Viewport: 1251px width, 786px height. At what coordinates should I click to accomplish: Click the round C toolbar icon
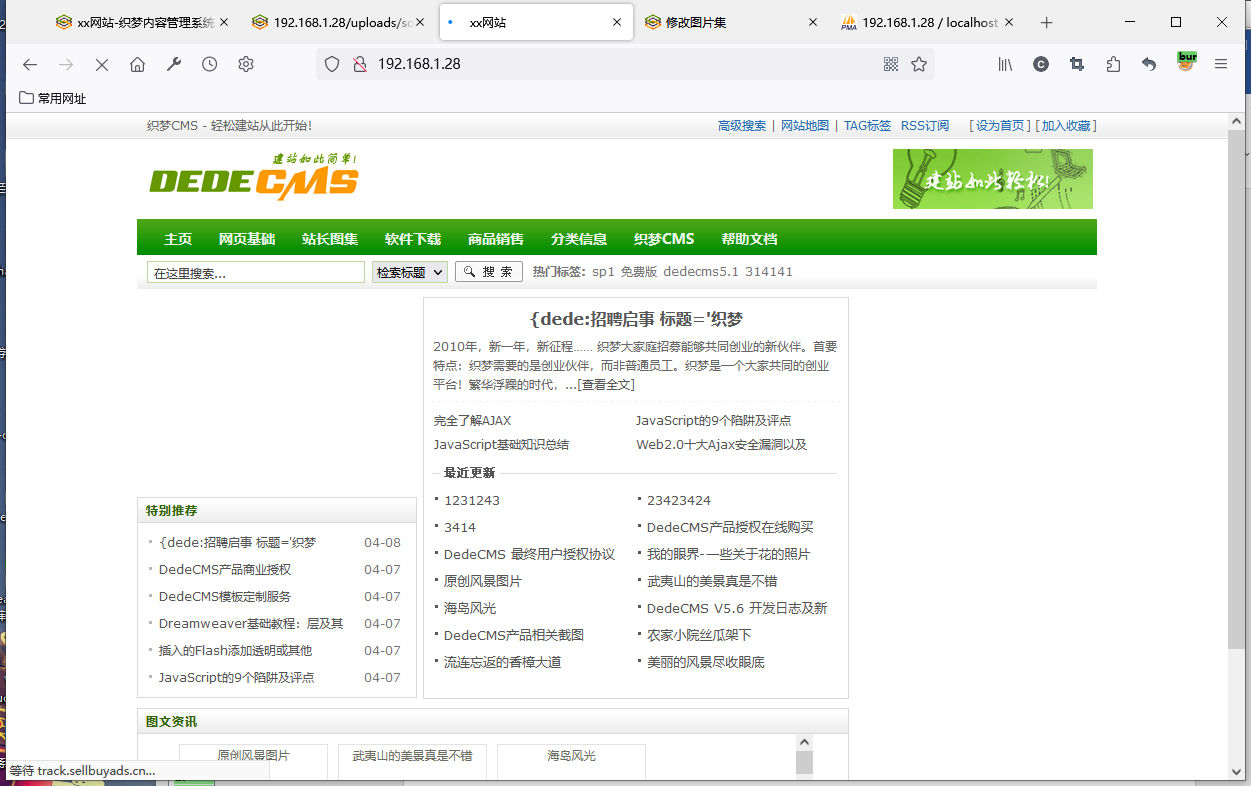[1041, 64]
